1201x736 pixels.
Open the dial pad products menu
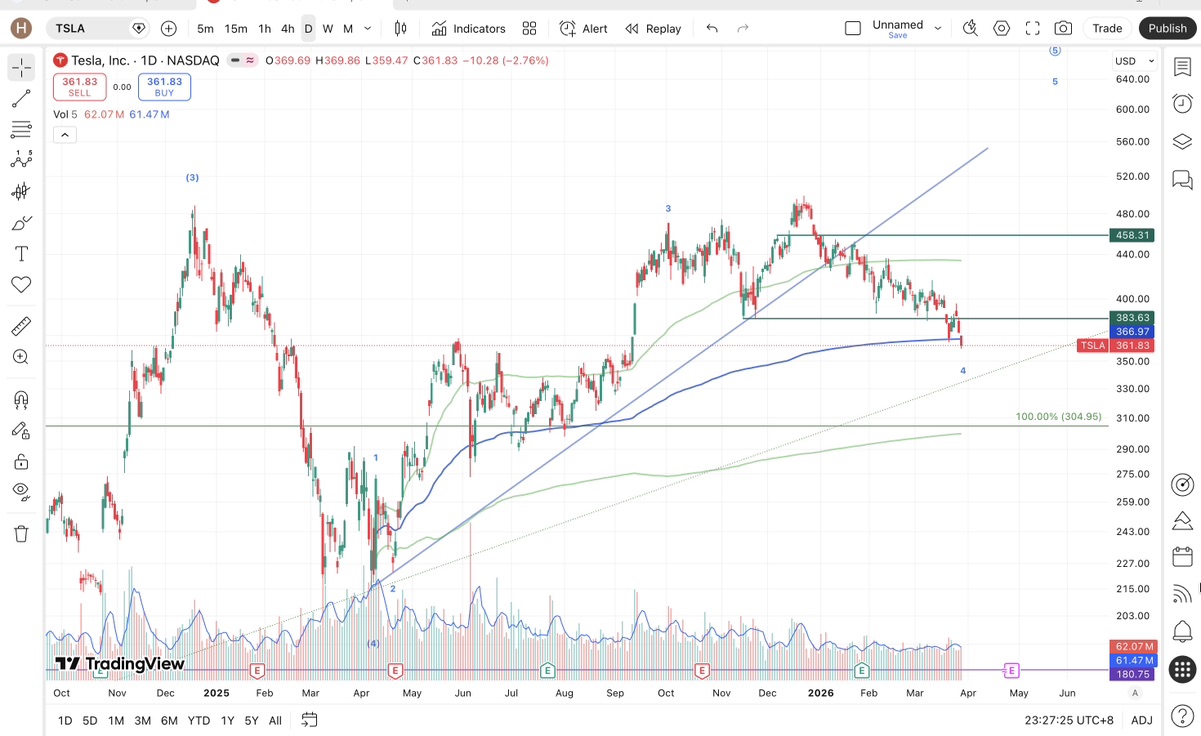click(1182, 669)
